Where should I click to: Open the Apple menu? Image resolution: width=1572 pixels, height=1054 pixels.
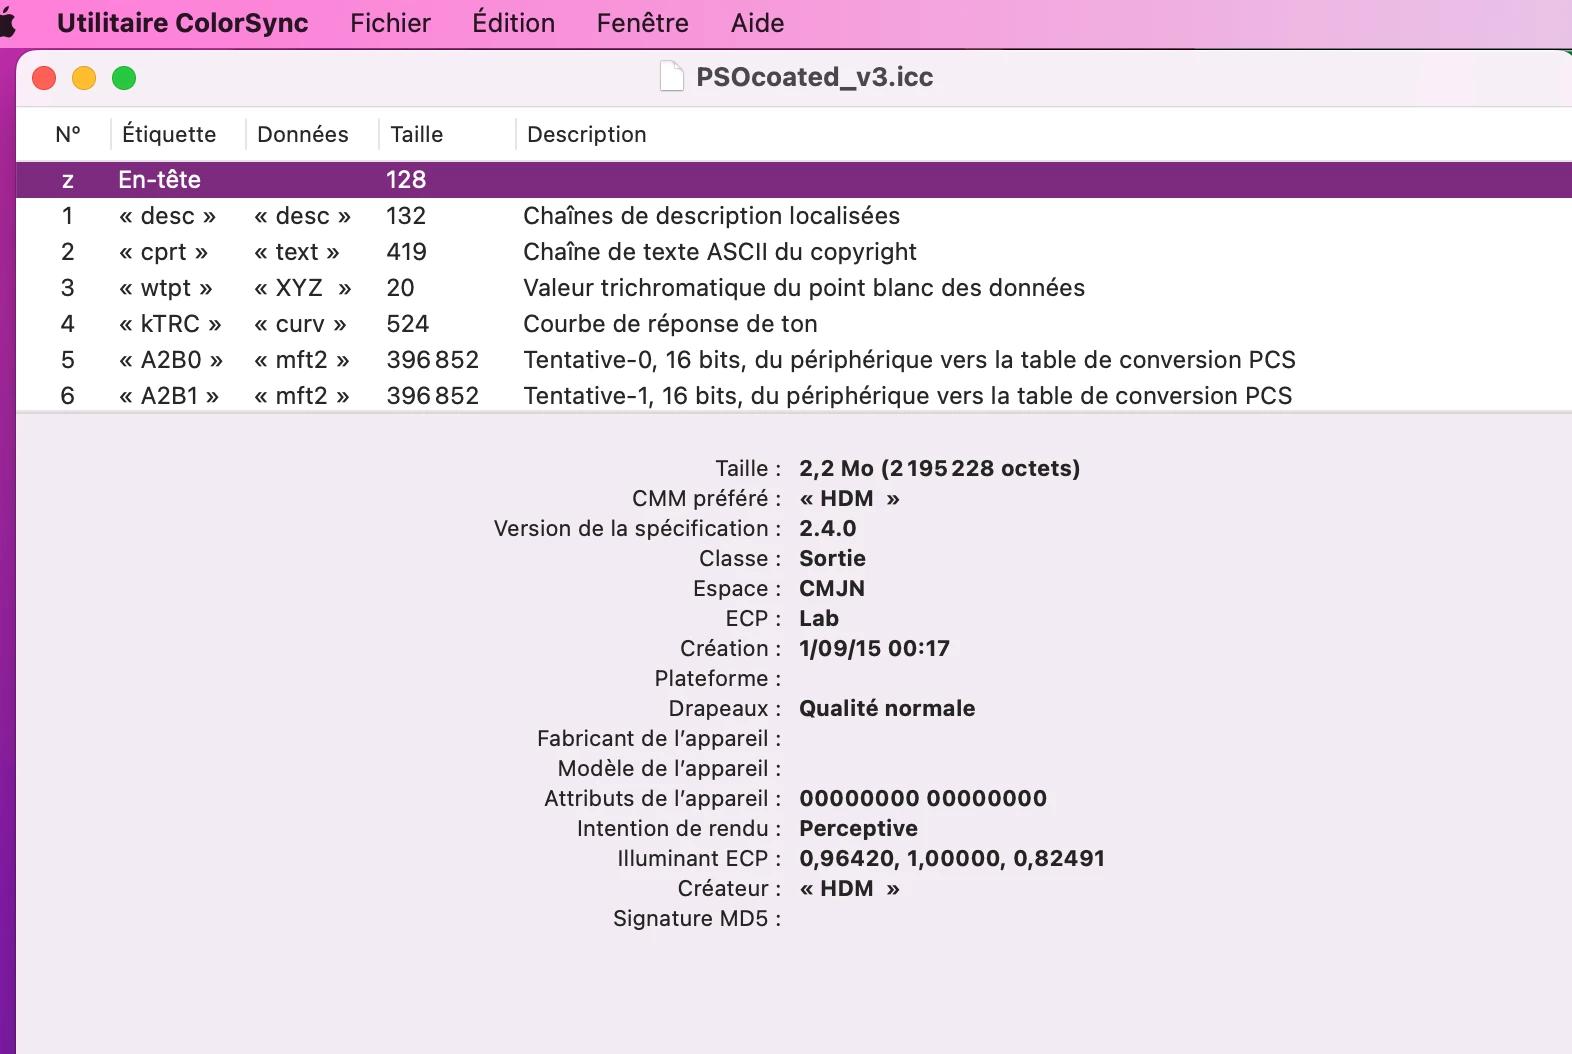pos(6,23)
